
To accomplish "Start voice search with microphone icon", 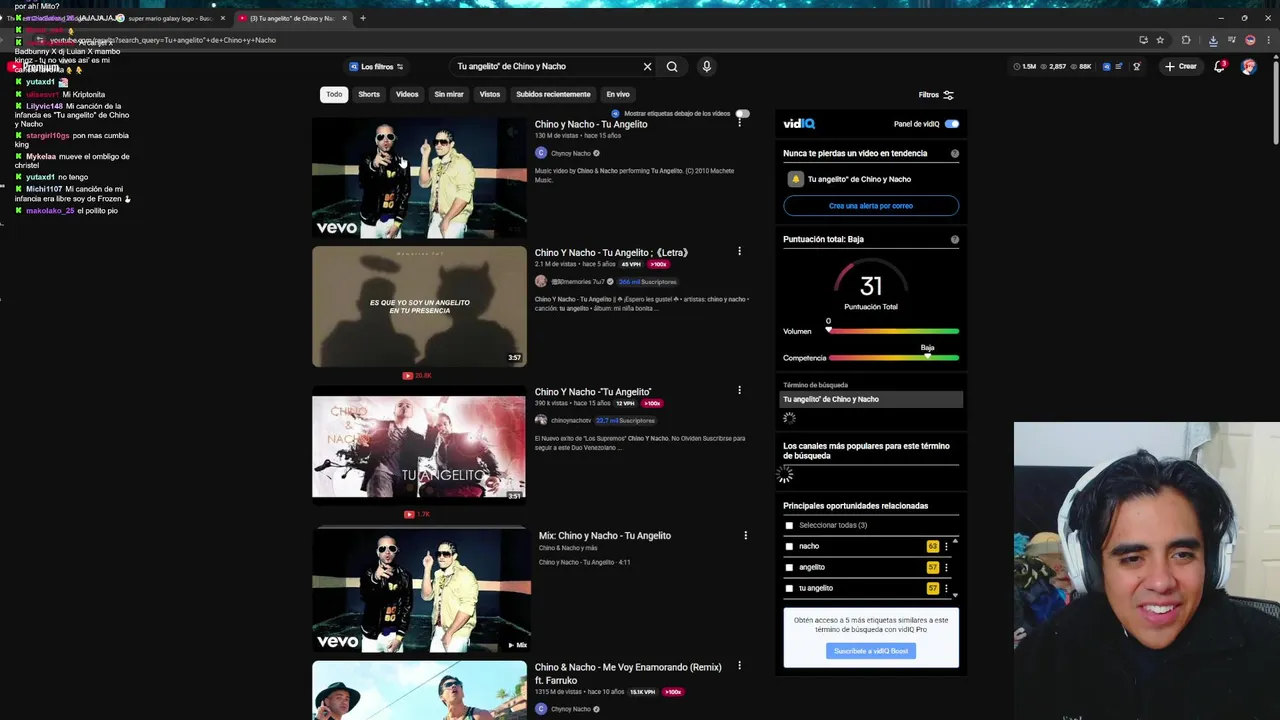I will (x=706, y=67).
